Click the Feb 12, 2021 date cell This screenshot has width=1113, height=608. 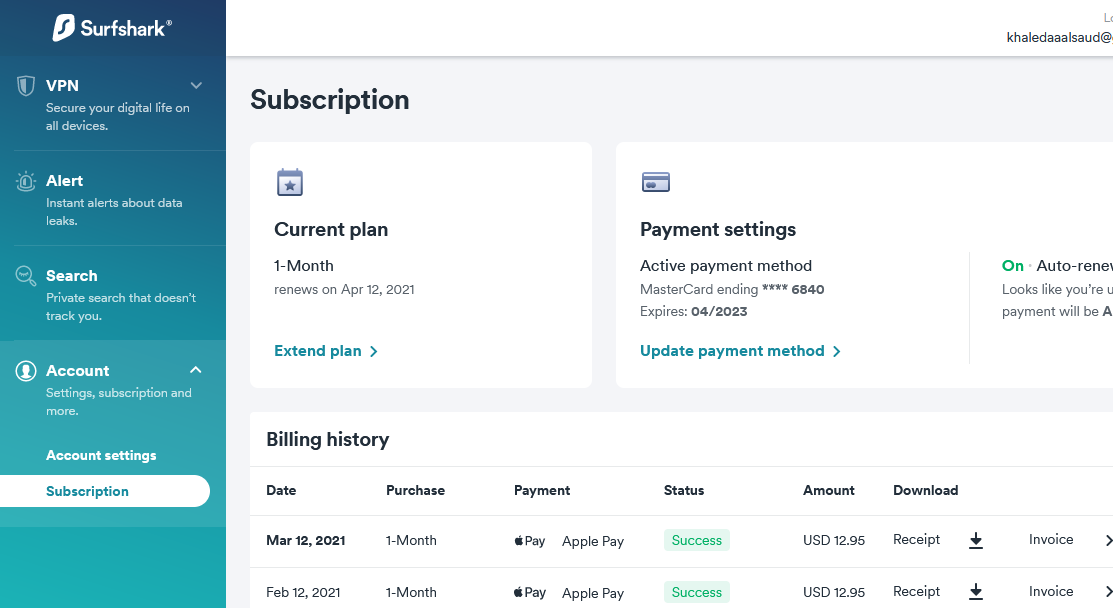tap(303, 592)
